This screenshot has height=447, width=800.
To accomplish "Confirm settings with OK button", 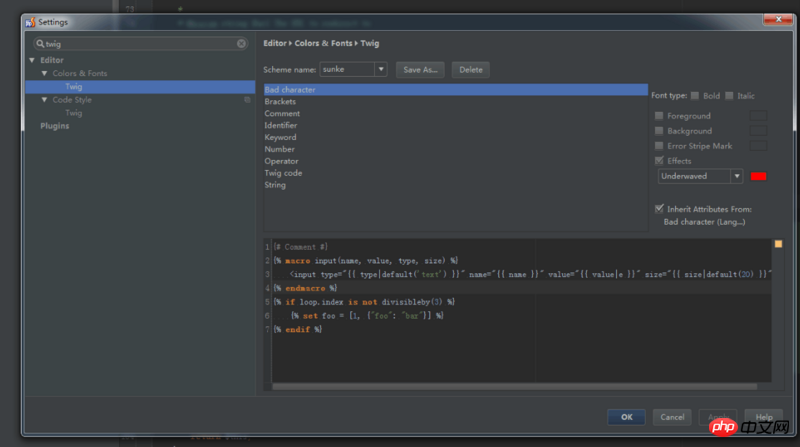I will click(627, 417).
